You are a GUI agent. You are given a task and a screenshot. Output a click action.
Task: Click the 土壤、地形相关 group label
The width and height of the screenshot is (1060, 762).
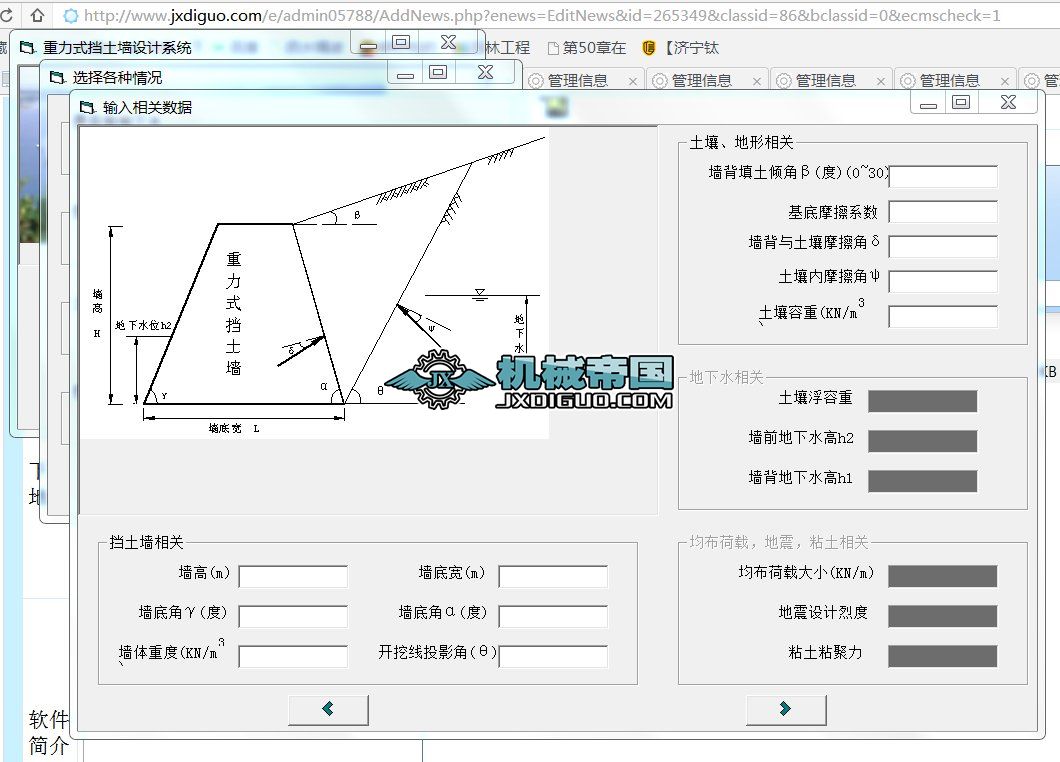click(x=742, y=143)
